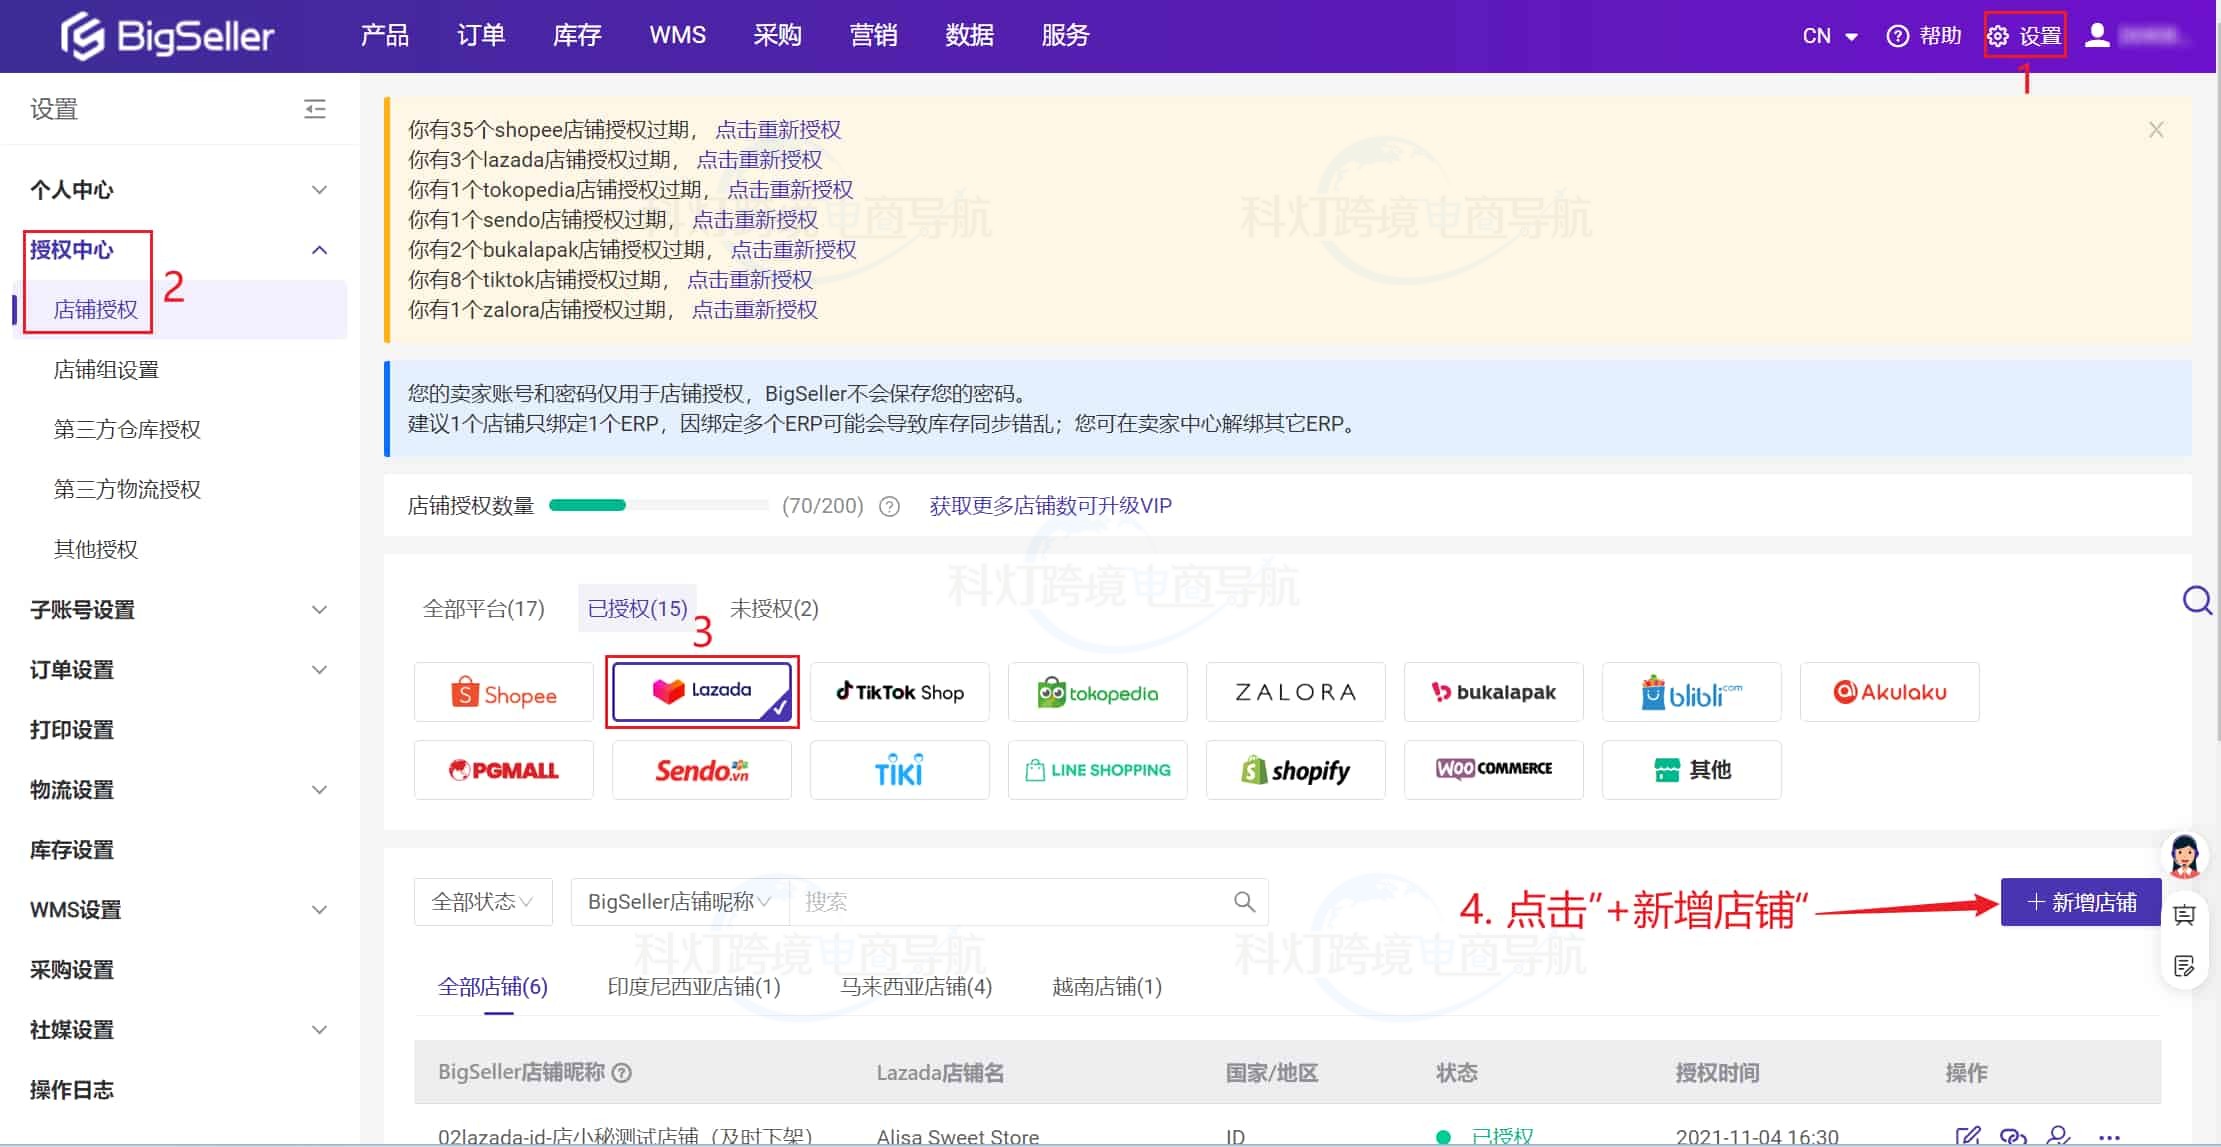Click 获取更多店铺数可升级VIP link
Viewport: 2221px width, 1147px height.
pyautogui.click(x=1050, y=506)
